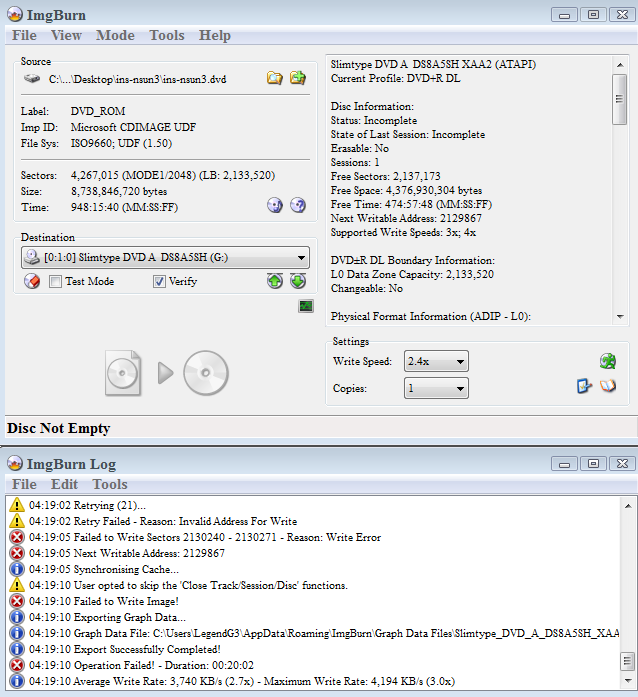
Task: Eject the drive tray with the green up arrow
Action: click(x=275, y=281)
